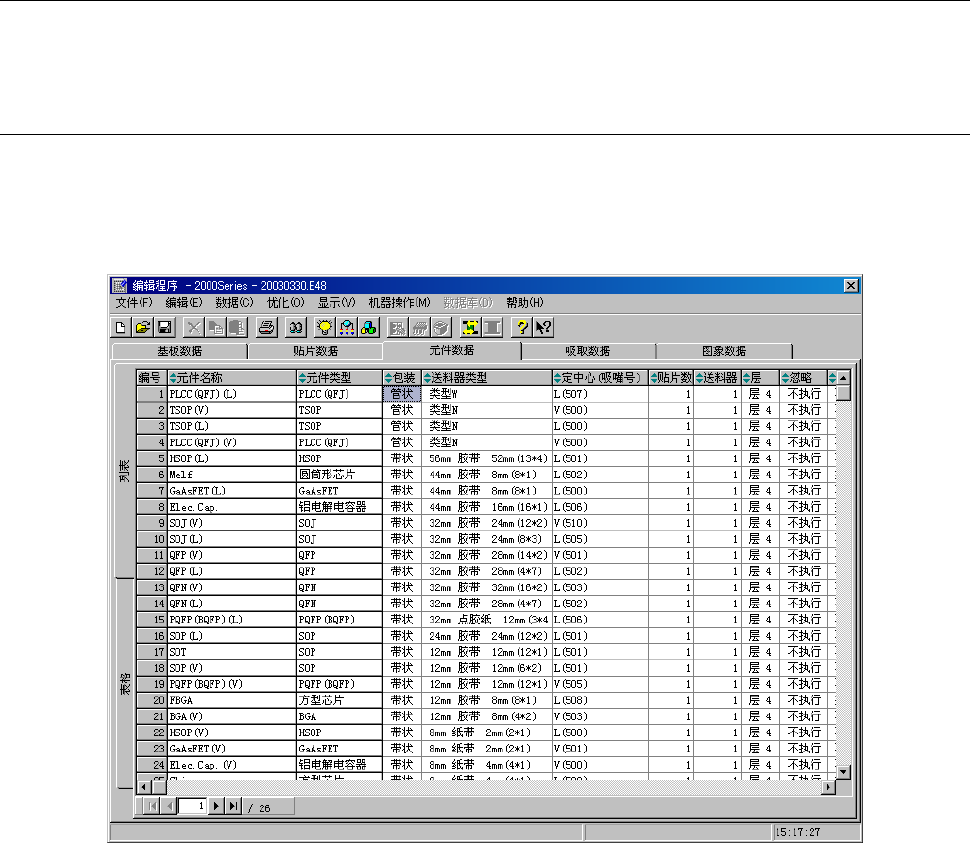Select the 元件数据 tab

tap(452, 350)
